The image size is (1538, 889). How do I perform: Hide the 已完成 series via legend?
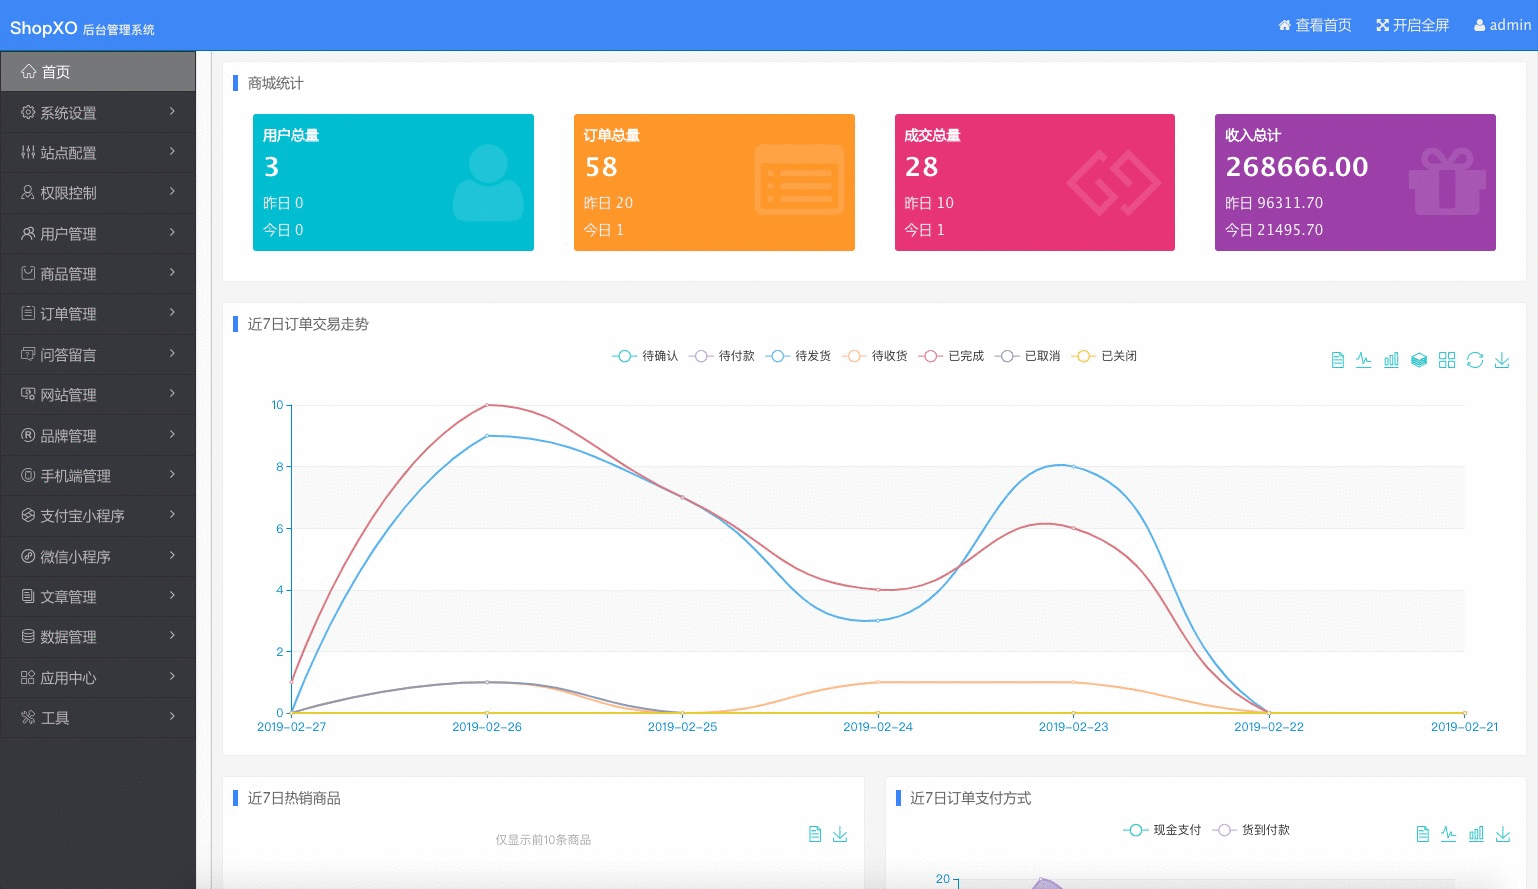952,356
